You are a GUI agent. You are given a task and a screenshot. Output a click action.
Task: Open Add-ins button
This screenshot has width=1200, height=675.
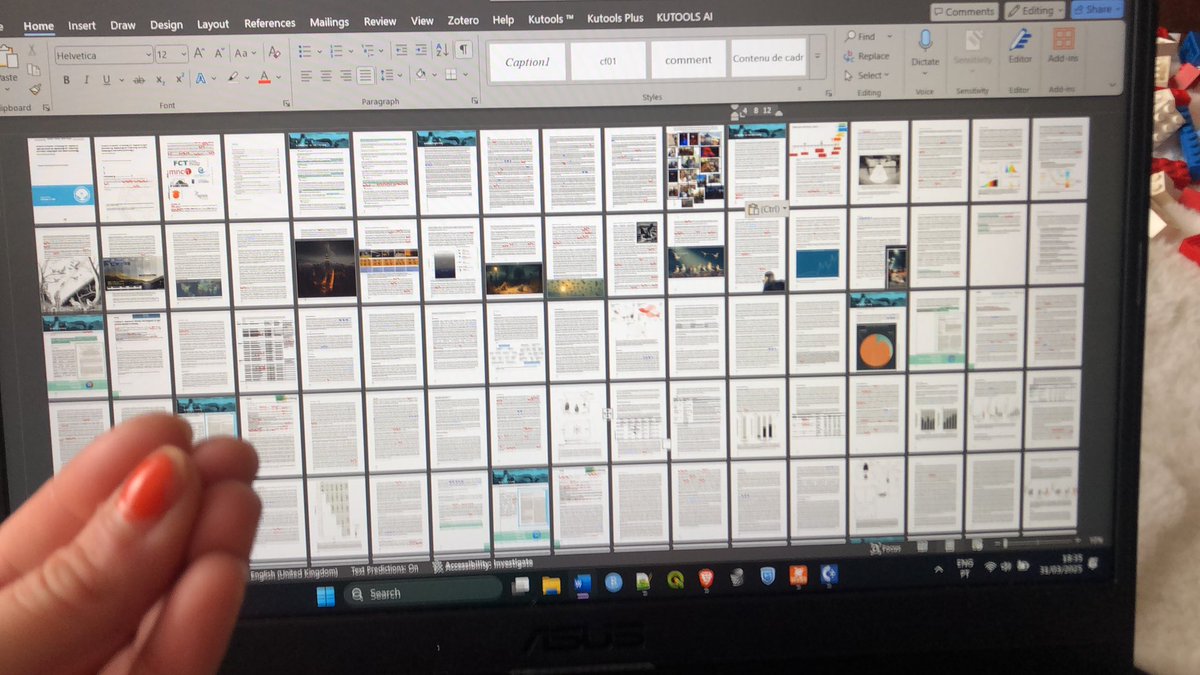click(x=1063, y=46)
